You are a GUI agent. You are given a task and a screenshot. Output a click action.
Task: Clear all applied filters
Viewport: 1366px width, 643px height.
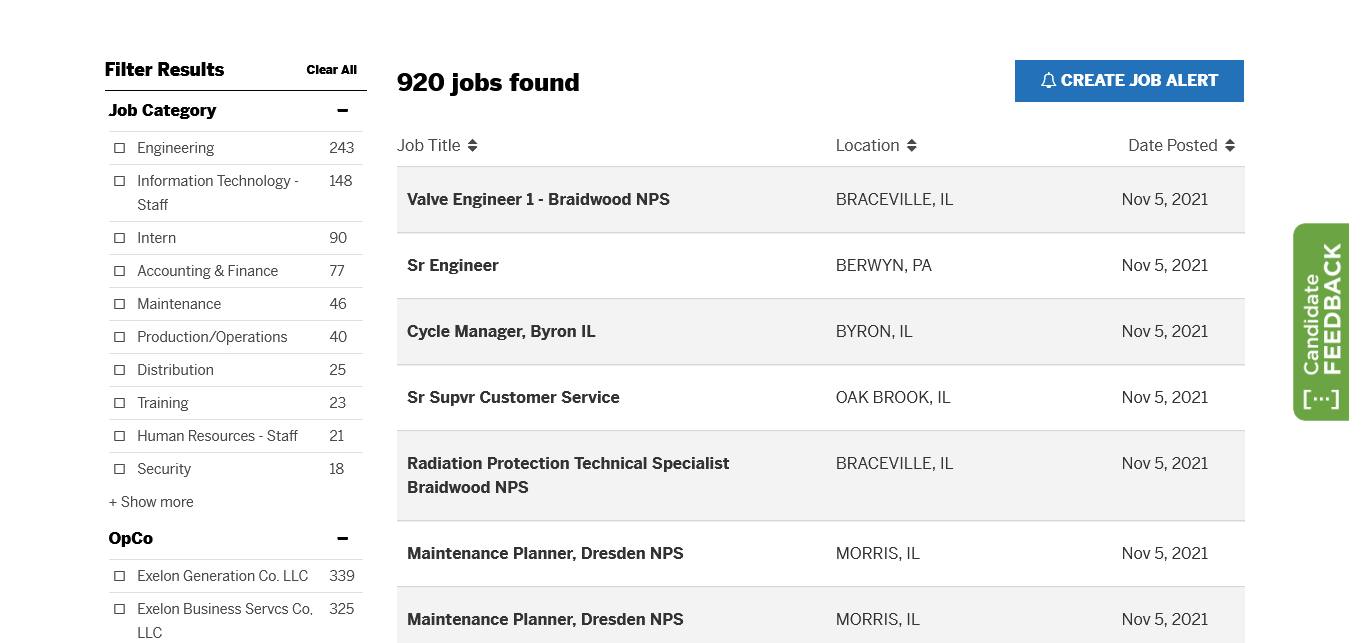coord(331,70)
